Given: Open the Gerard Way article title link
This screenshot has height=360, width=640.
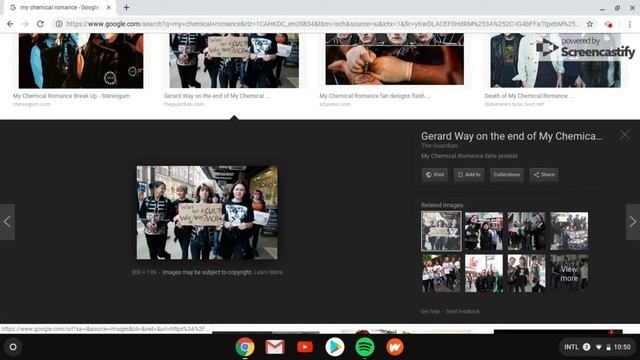Looking at the screenshot, I should pyautogui.click(x=511, y=136).
